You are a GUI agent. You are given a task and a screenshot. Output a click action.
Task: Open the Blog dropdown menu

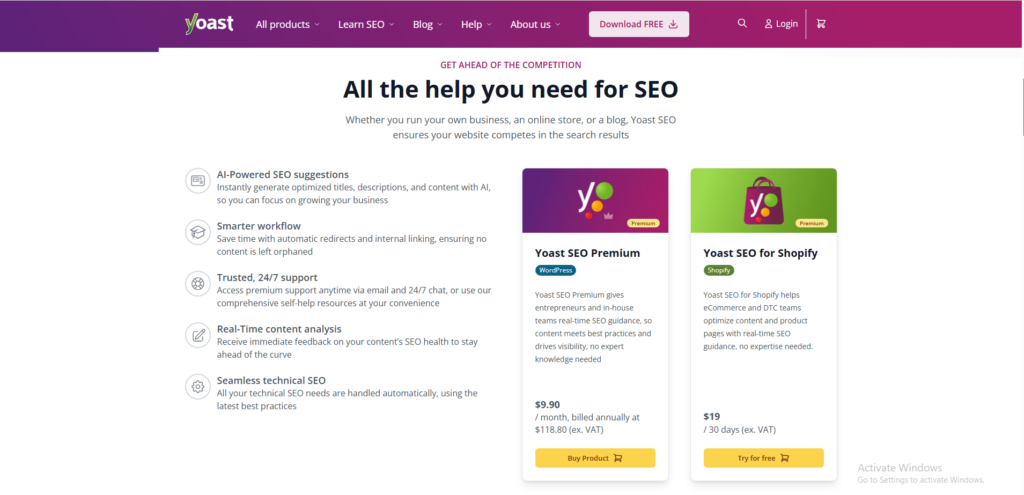pos(428,24)
